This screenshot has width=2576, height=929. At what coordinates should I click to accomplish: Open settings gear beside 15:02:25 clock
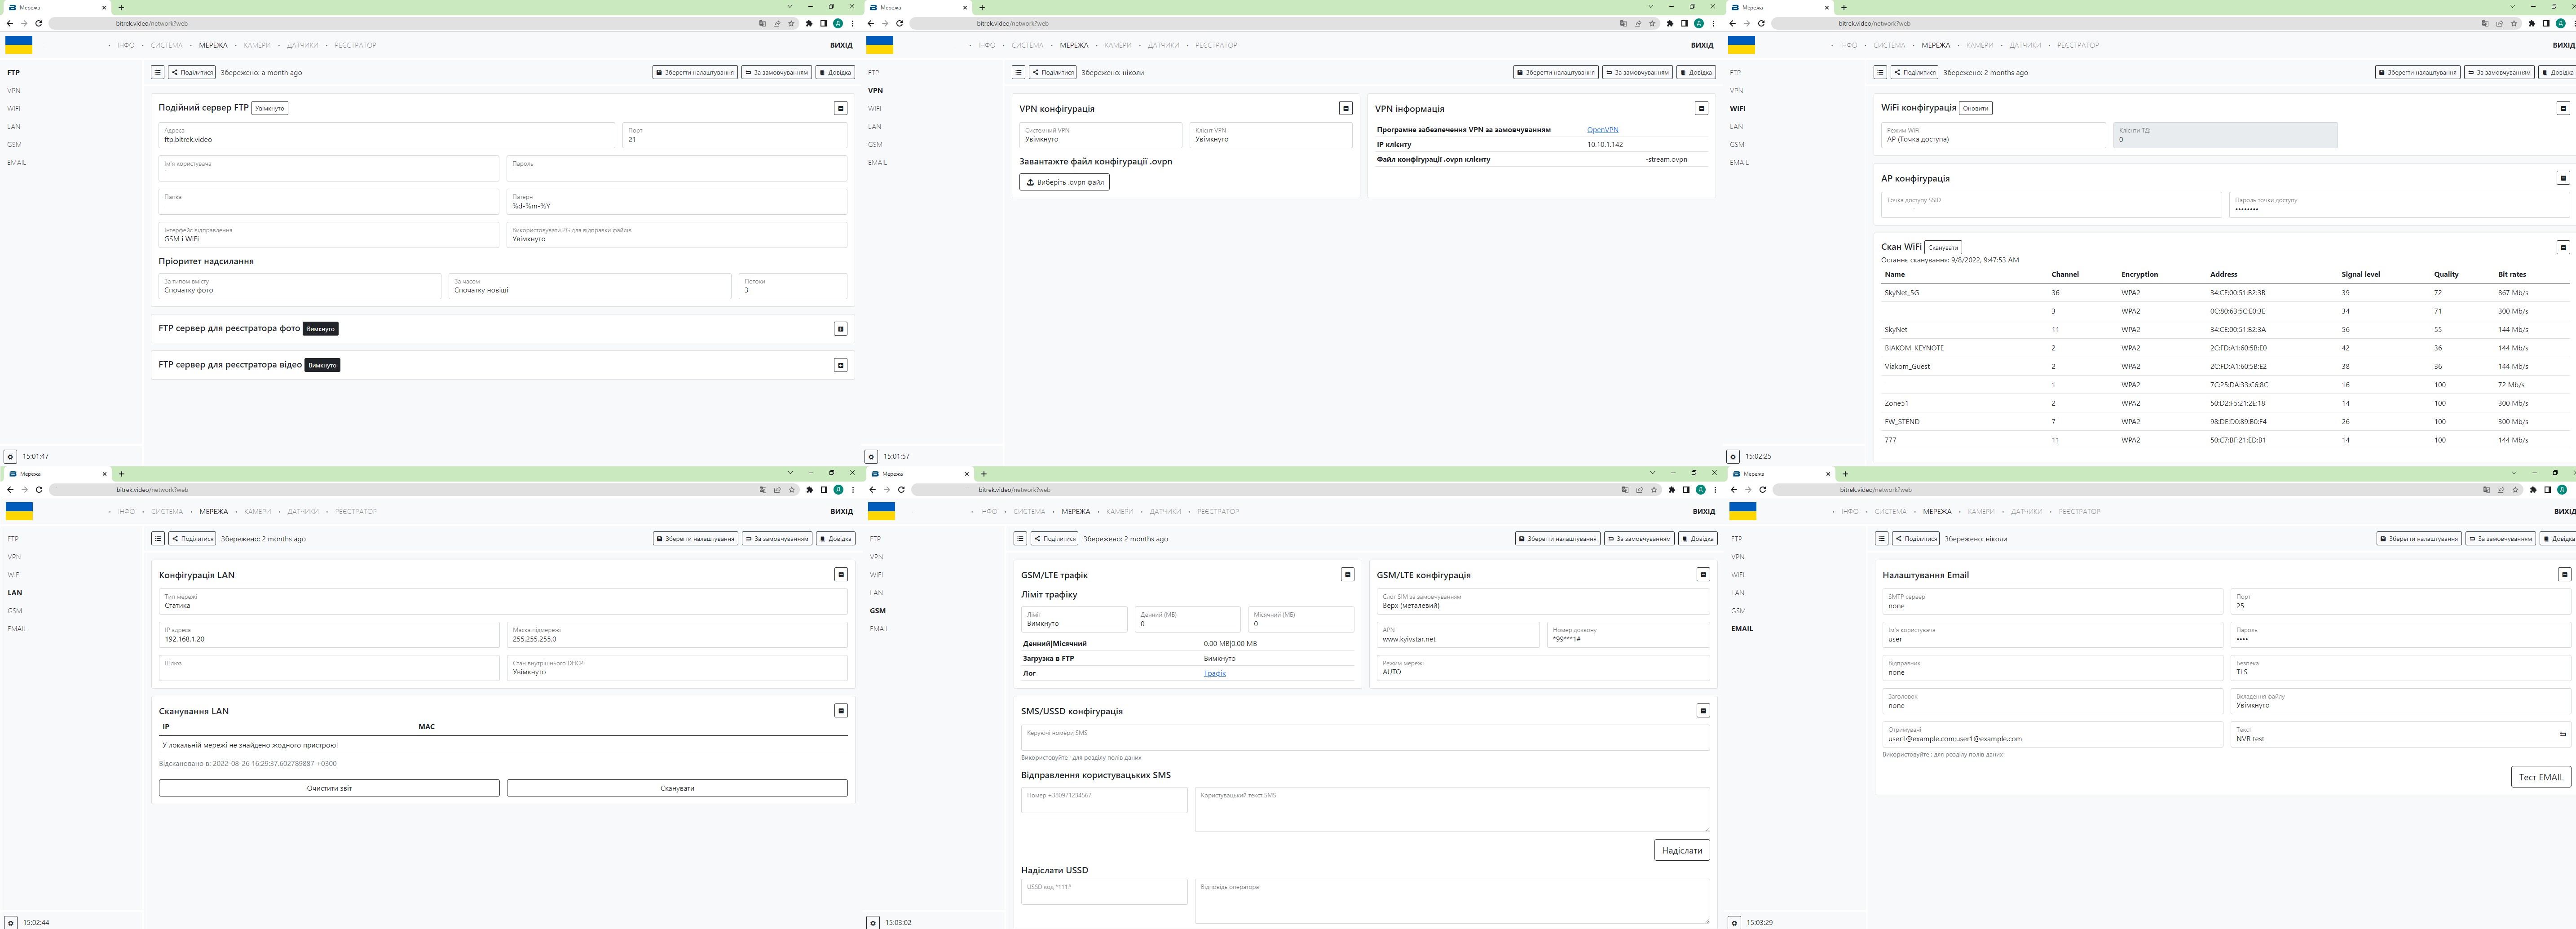click(1733, 456)
